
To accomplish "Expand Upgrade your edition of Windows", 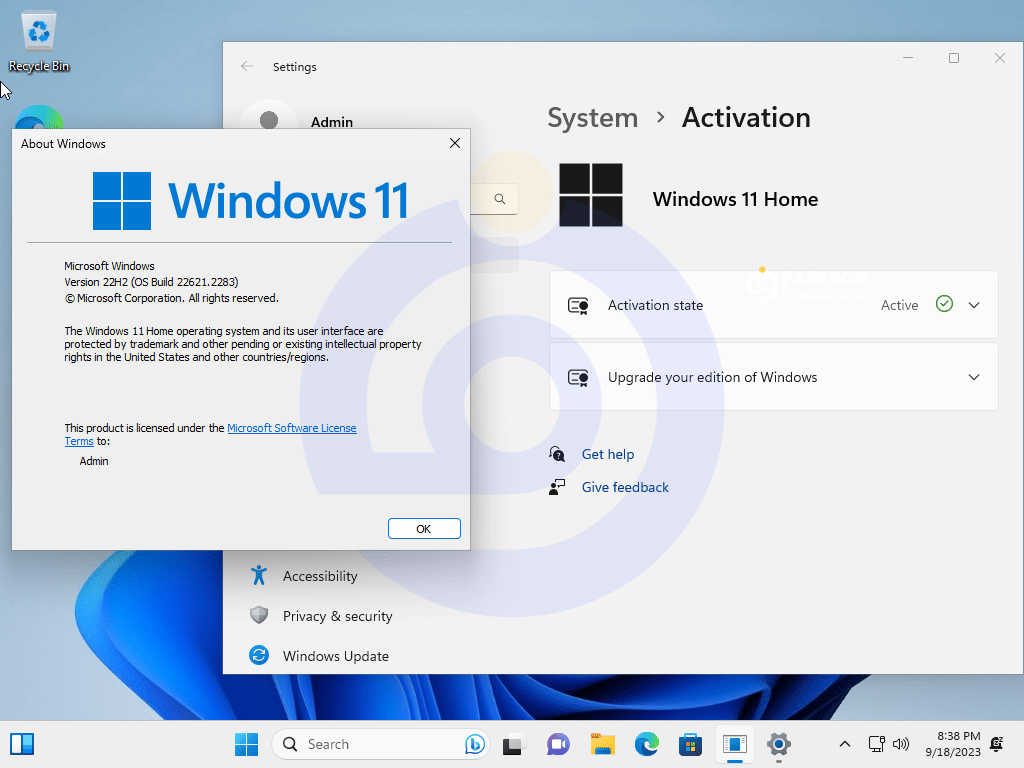I will pyautogui.click(x=774, y=377).
